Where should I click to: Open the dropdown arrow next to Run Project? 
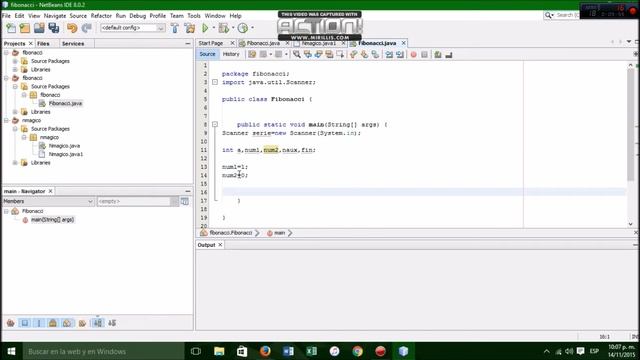click(213, 28)
